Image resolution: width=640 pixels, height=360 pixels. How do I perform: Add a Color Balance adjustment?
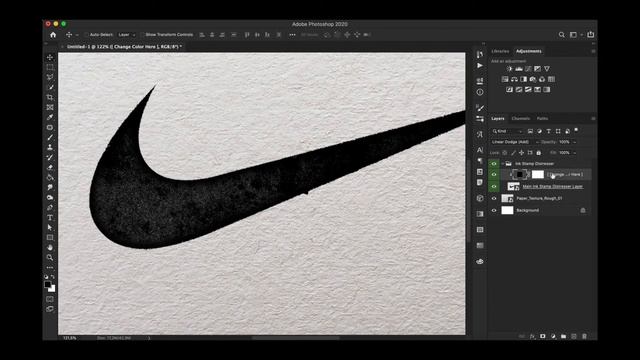tap(514, 79)
